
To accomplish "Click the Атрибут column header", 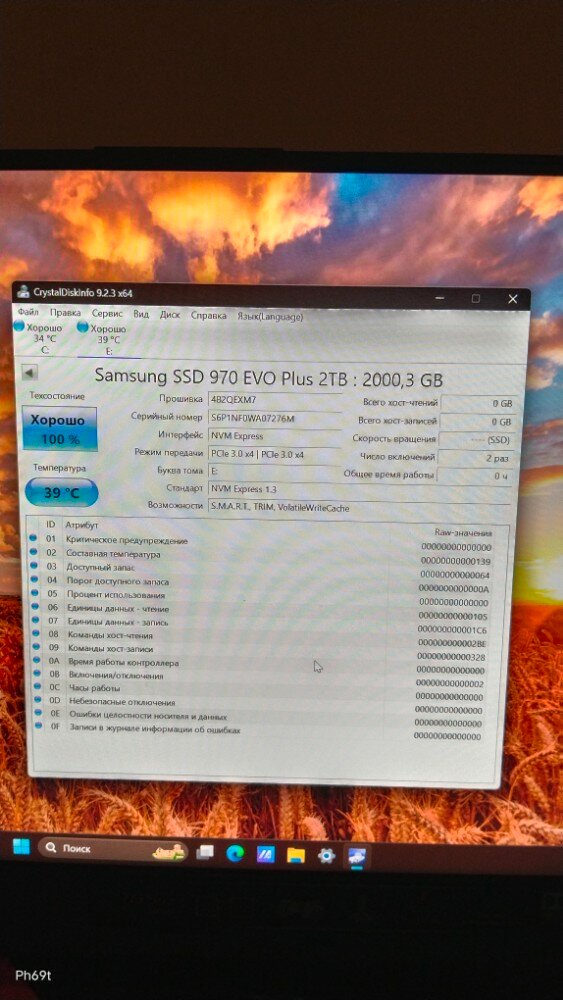I will (80, 524).
